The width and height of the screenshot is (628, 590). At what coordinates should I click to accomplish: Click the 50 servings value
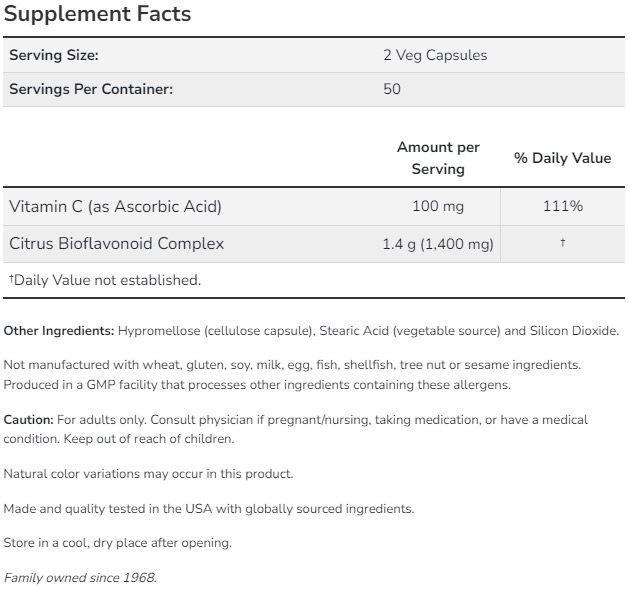pyautogui.click(x=392, y=89)
